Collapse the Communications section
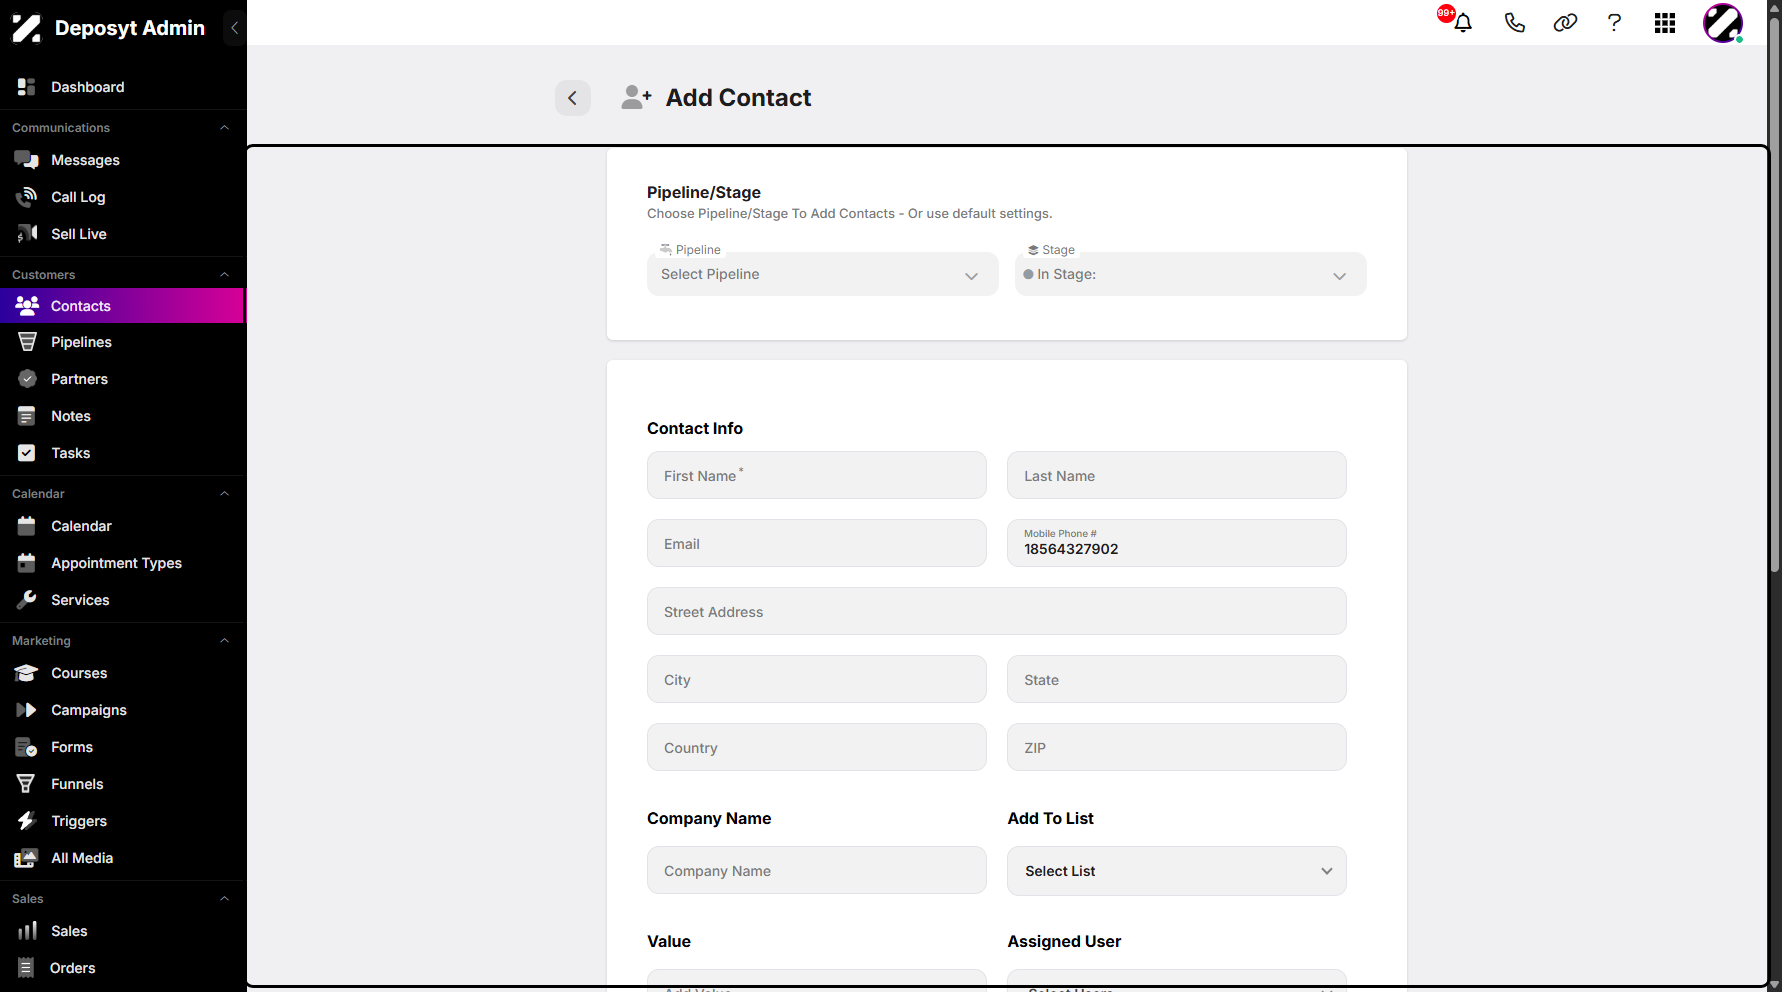 click(225, 128)
